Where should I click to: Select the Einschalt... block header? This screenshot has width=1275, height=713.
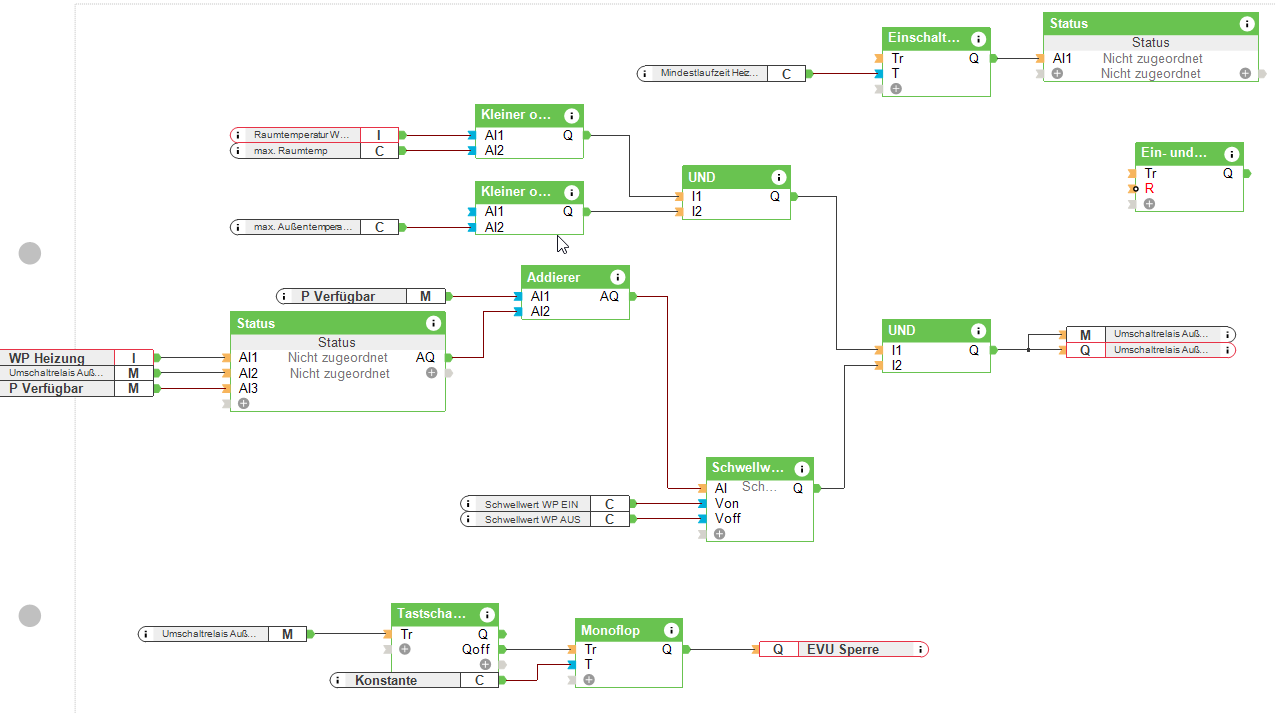click(936, 39)
